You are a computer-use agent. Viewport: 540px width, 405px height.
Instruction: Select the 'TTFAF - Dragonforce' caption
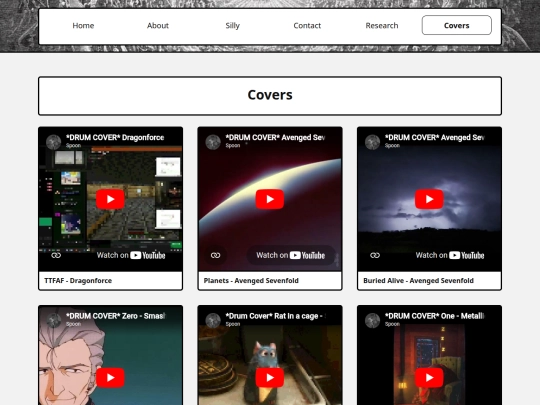78,281
